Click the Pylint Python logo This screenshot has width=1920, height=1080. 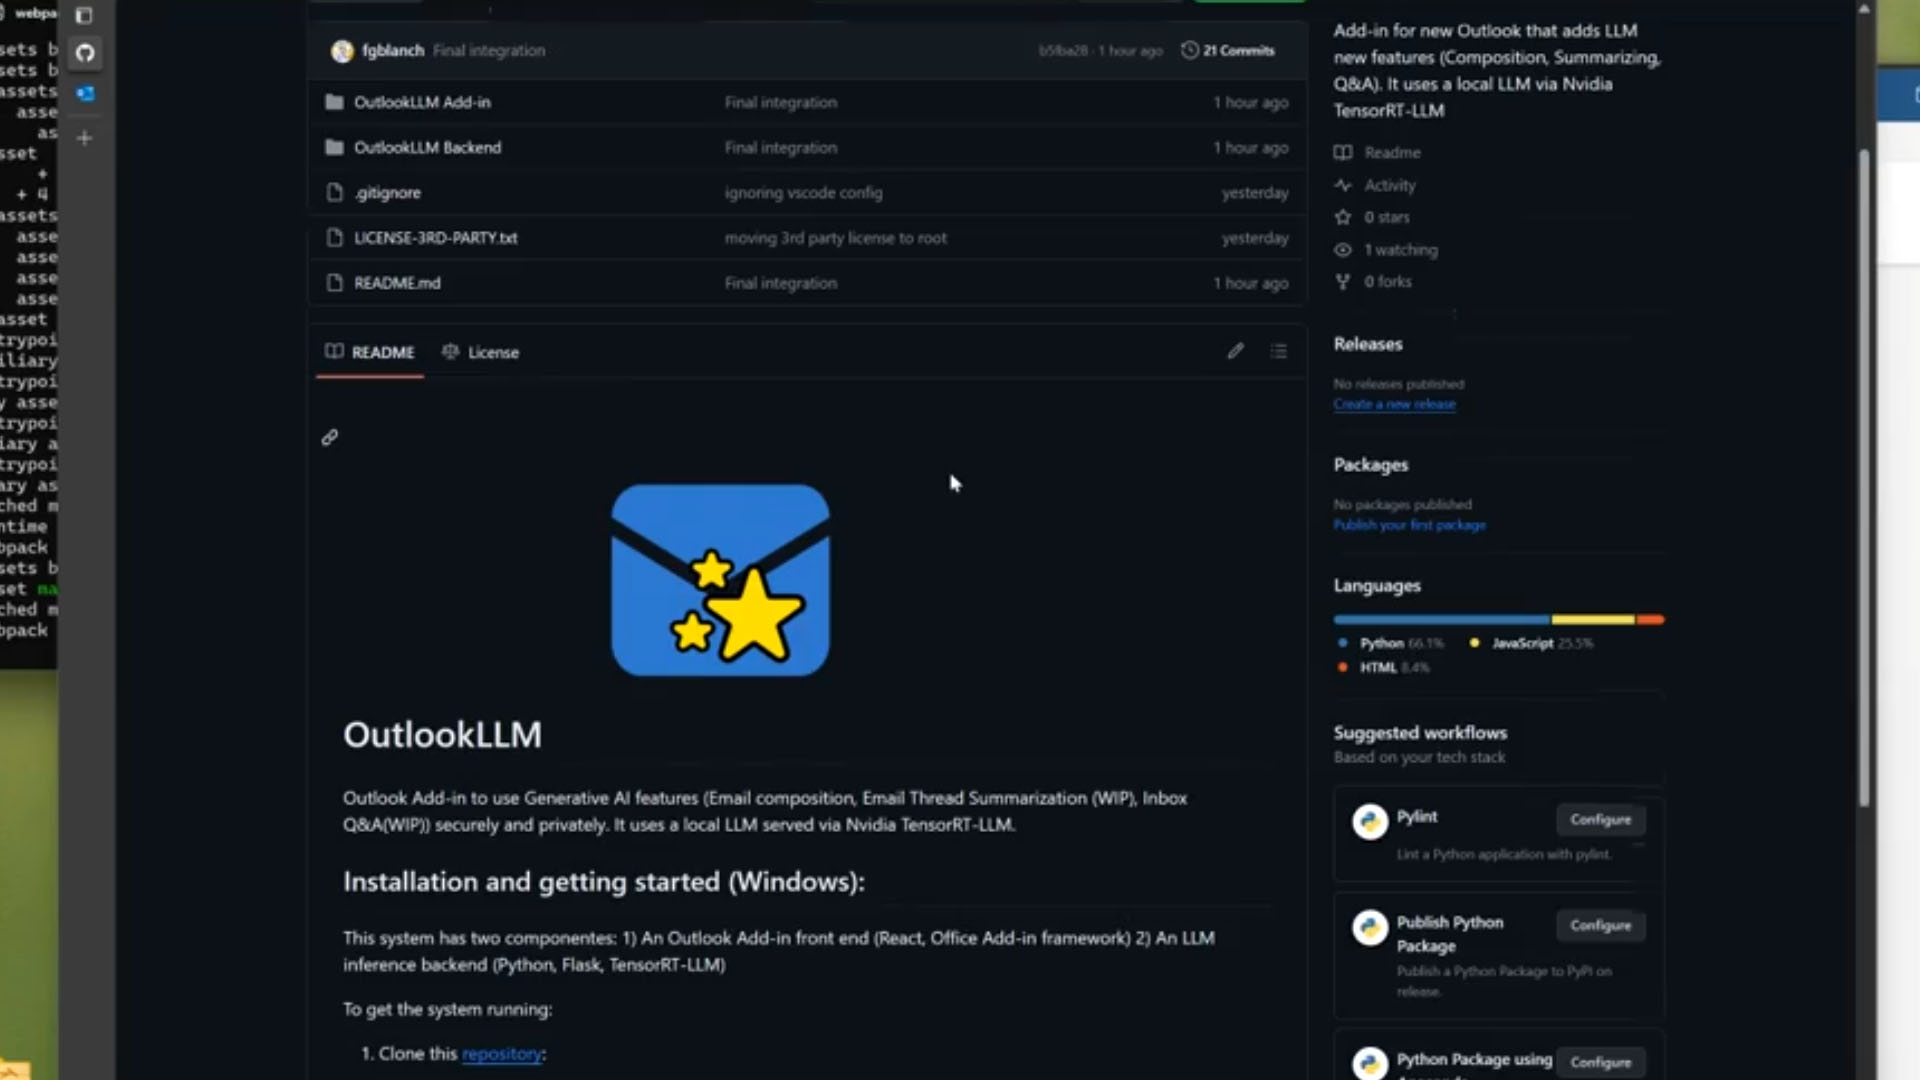point(1369,820)
